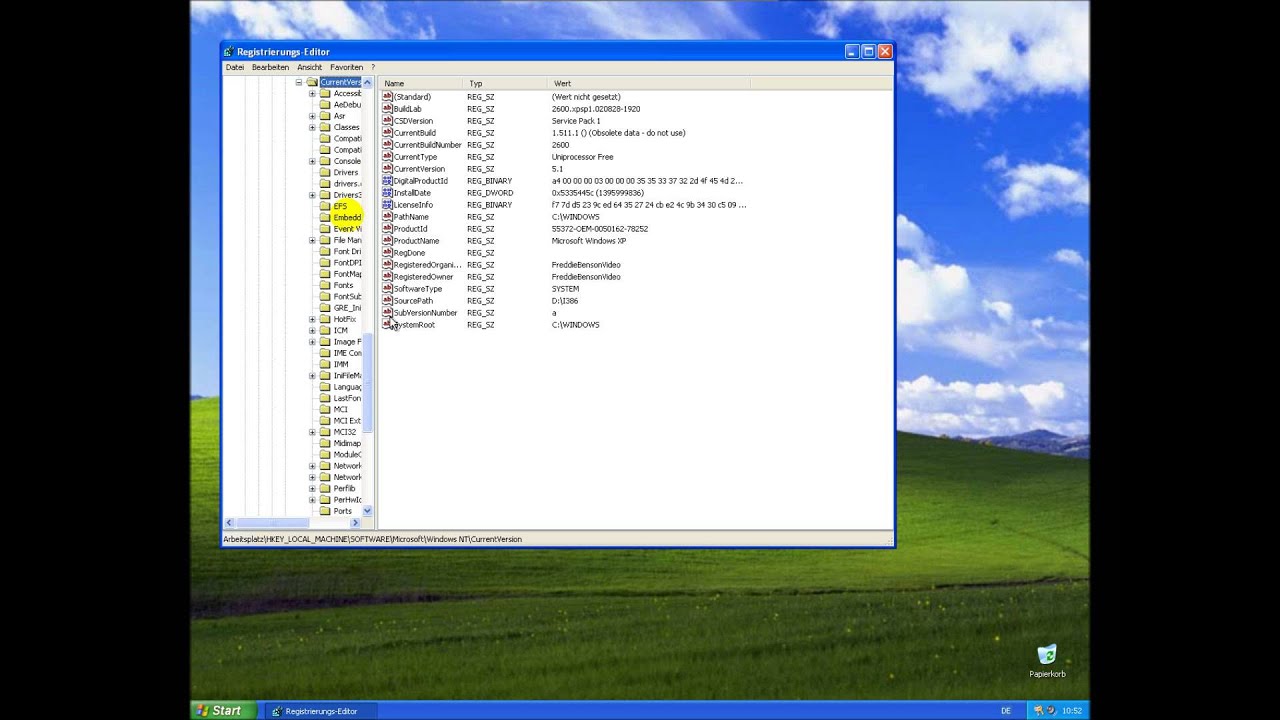This screenshot has width=1280, height=720.
Task: Select the MCI Extensions tree key
Action: point(347,421)
